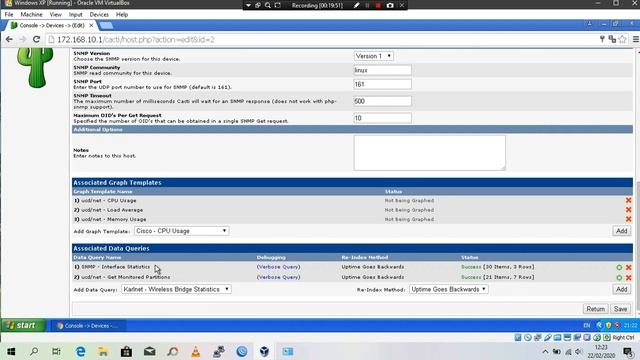Click the volume icon in system tray
Image resolution: width=640 pixels, height=360 pixels.
pos(578,351)
